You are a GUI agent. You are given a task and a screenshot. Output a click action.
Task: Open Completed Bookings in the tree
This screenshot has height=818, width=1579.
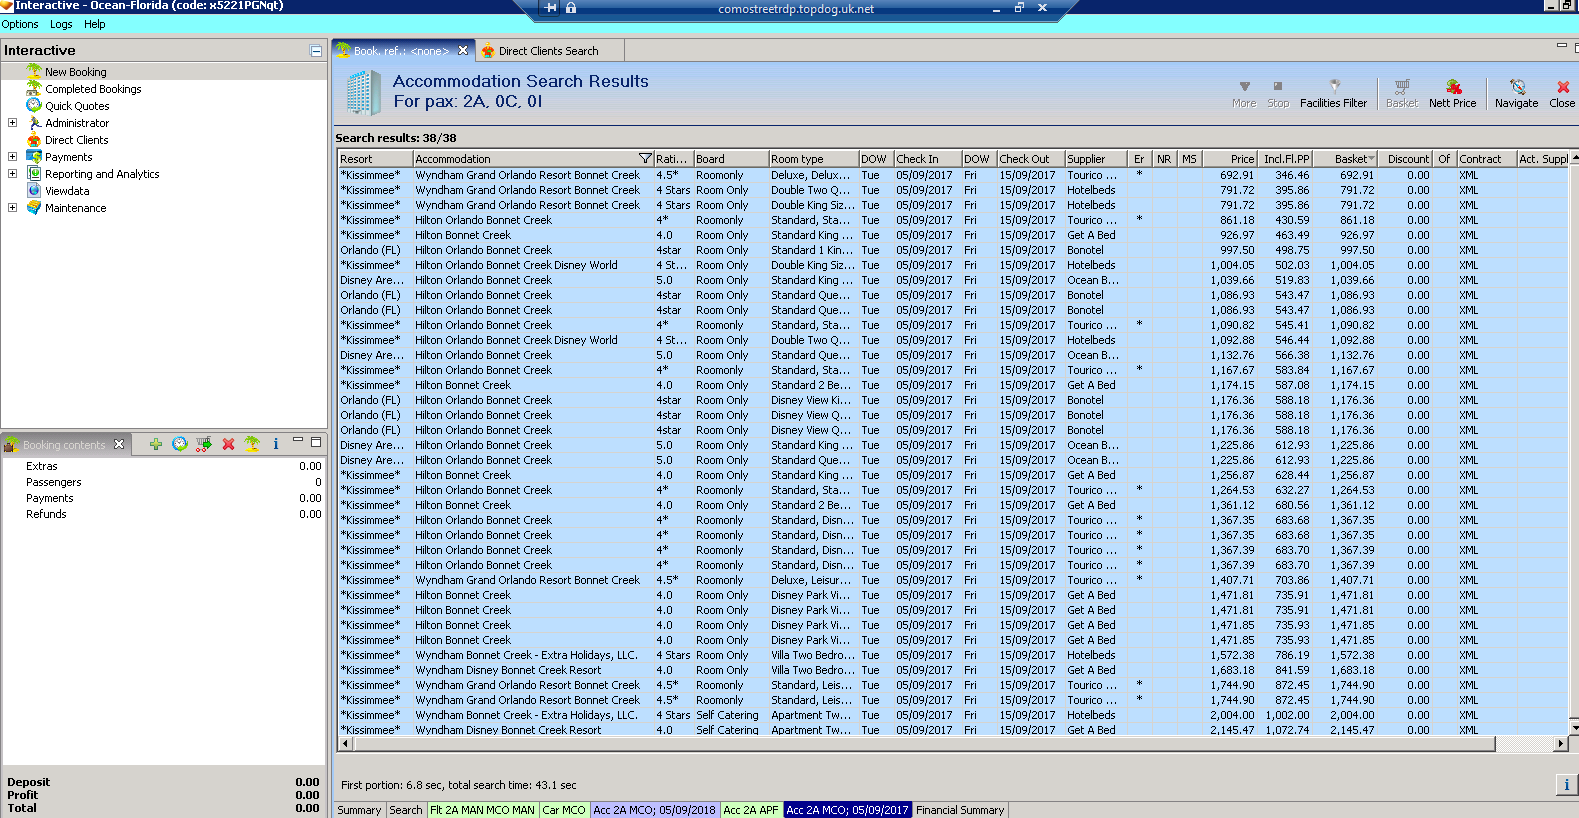click(x=93, y=89)
